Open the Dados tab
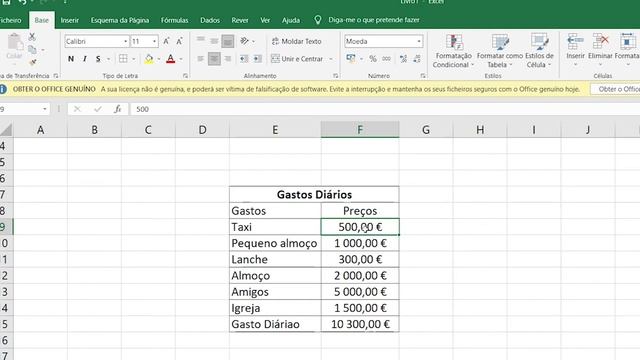Viewport: 640px width, 360px height. [210, 20]
